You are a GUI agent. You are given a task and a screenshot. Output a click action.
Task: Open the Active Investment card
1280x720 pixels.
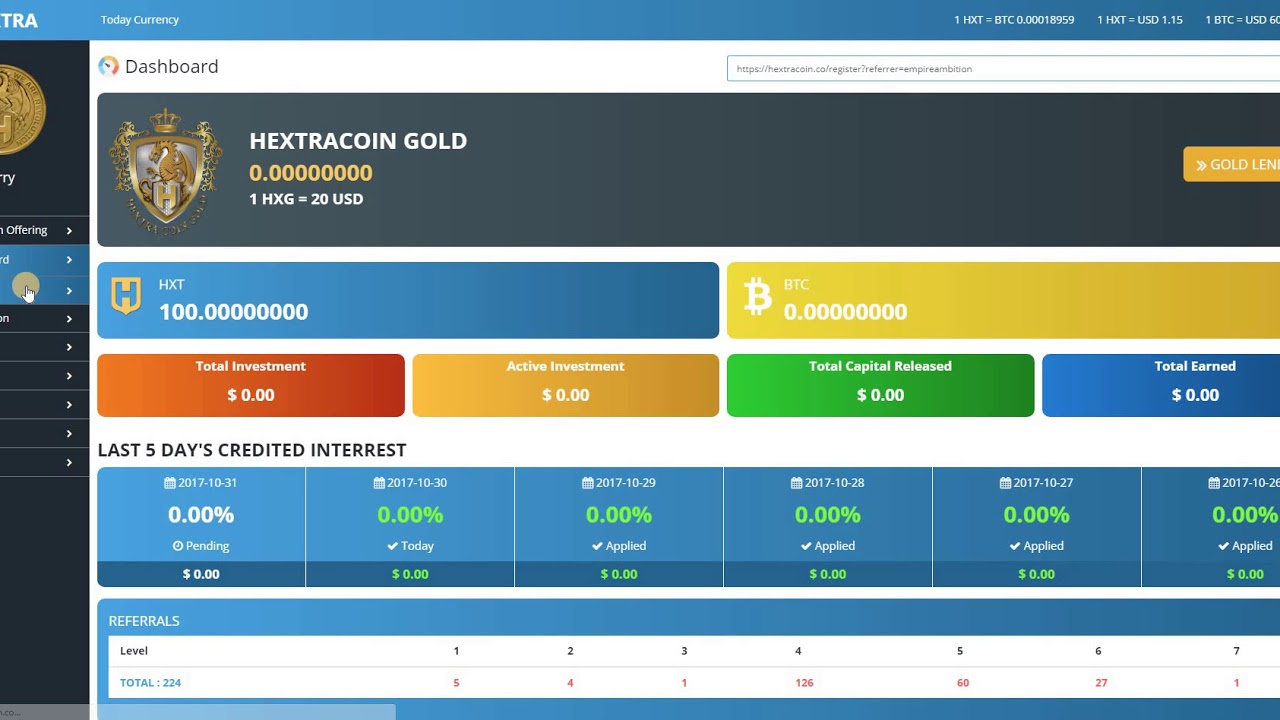(566, 385)
